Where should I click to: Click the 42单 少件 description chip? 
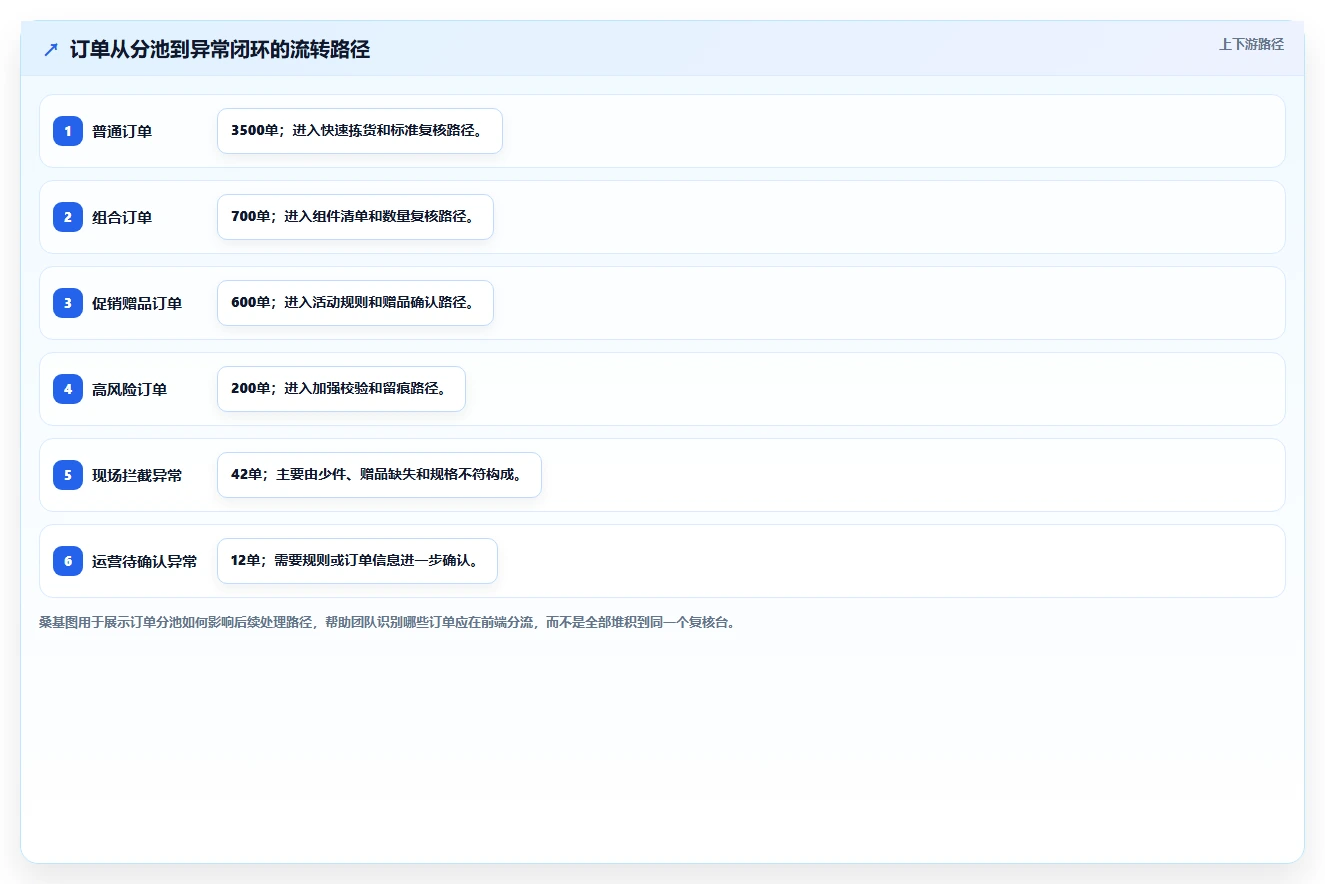[x=379, y=475]
